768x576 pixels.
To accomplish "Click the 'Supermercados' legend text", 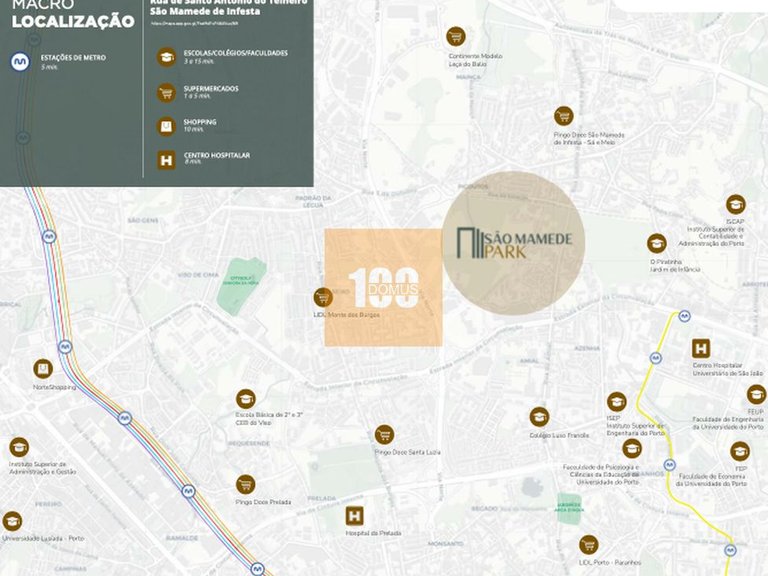I will click(211, 89).
